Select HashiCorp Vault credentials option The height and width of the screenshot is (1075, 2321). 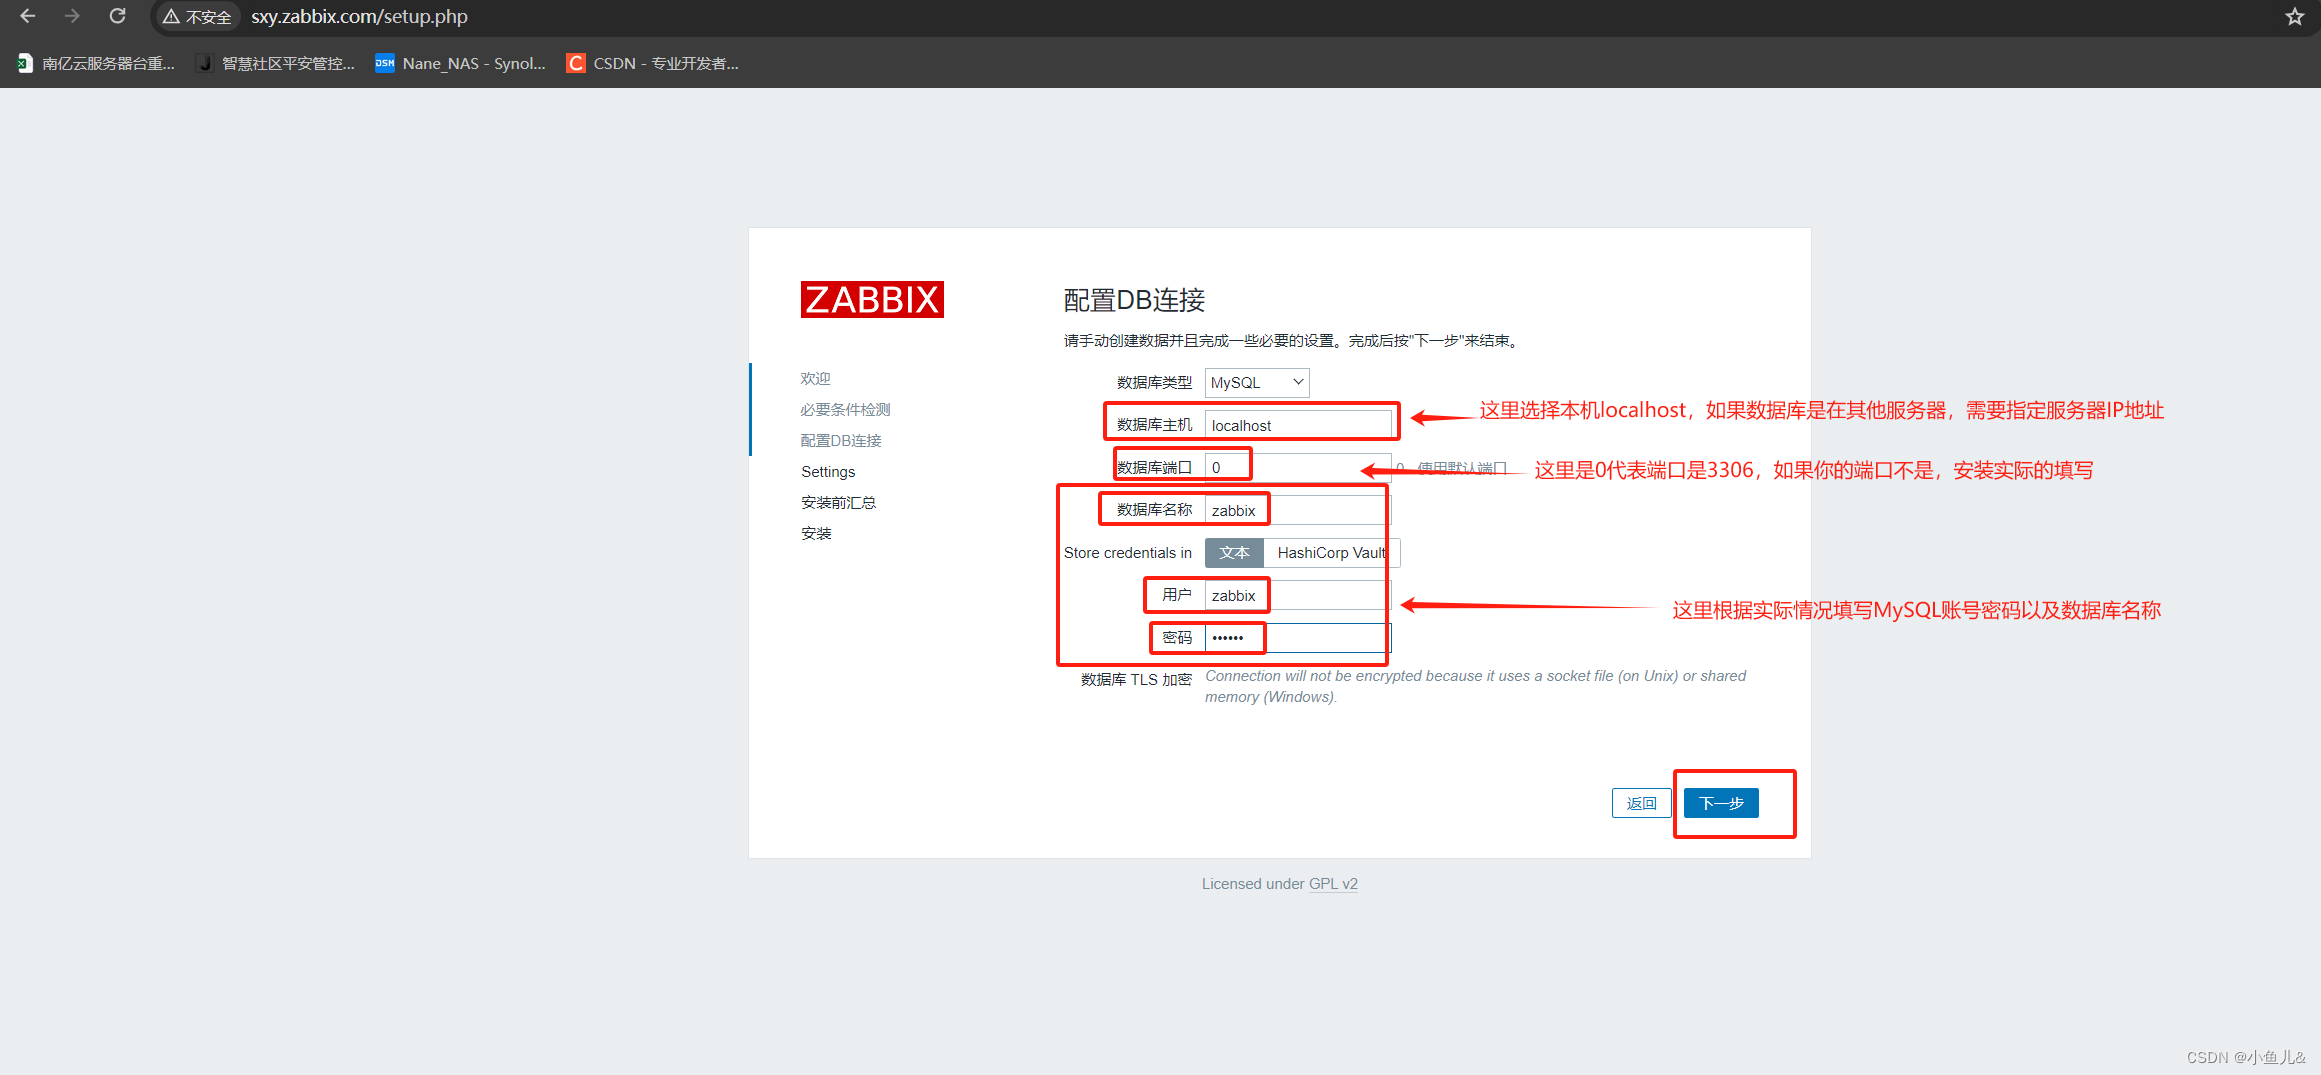click(1332, 553)
